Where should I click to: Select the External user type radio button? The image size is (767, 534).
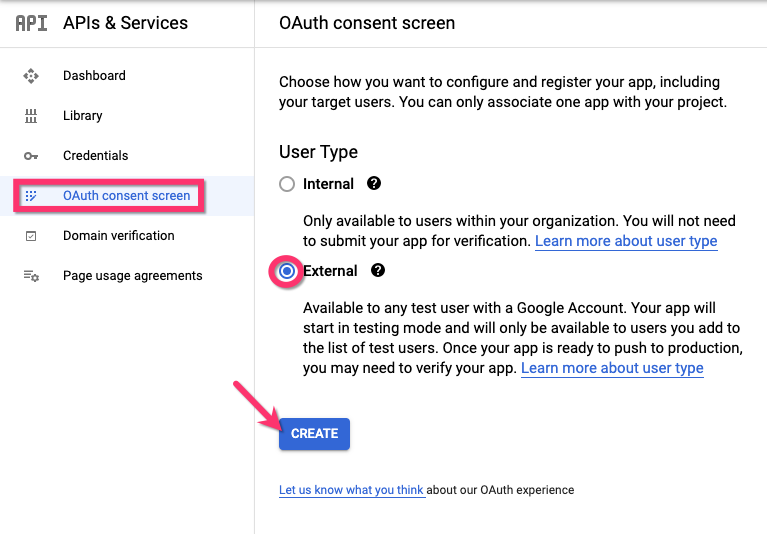point(288,271)
